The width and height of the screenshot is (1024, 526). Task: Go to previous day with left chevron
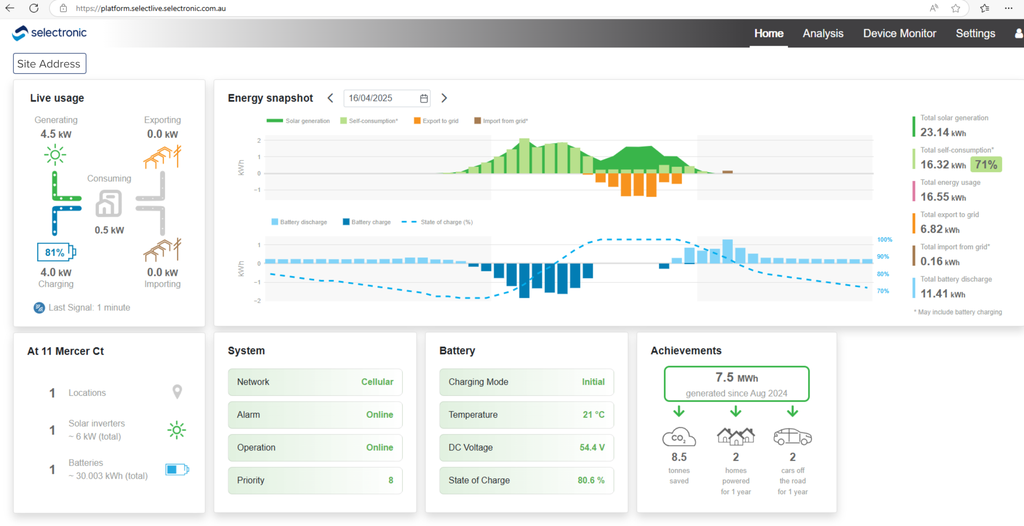coord(330,98)
